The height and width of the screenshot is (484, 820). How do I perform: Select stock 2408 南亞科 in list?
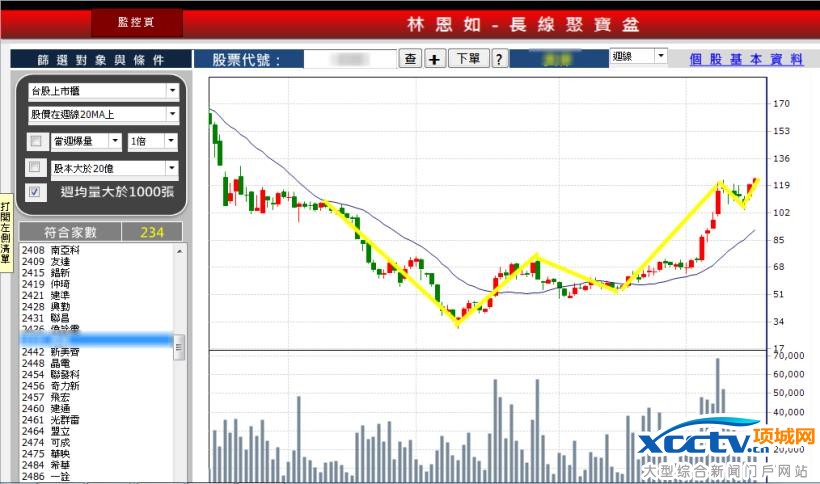coord(60,250)
